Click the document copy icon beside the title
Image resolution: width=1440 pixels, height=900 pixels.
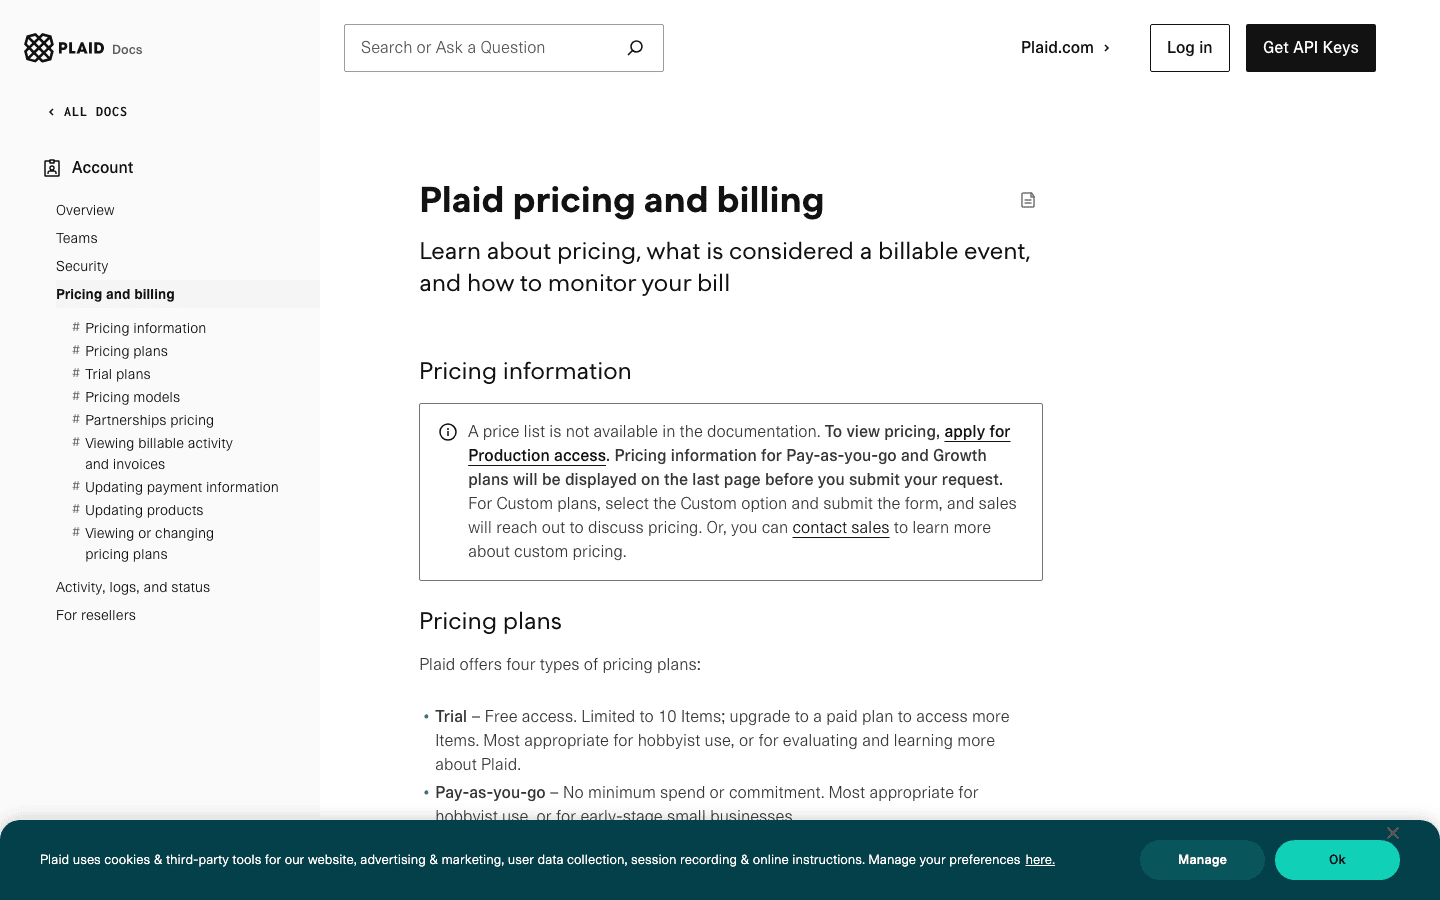point(1028,200)
